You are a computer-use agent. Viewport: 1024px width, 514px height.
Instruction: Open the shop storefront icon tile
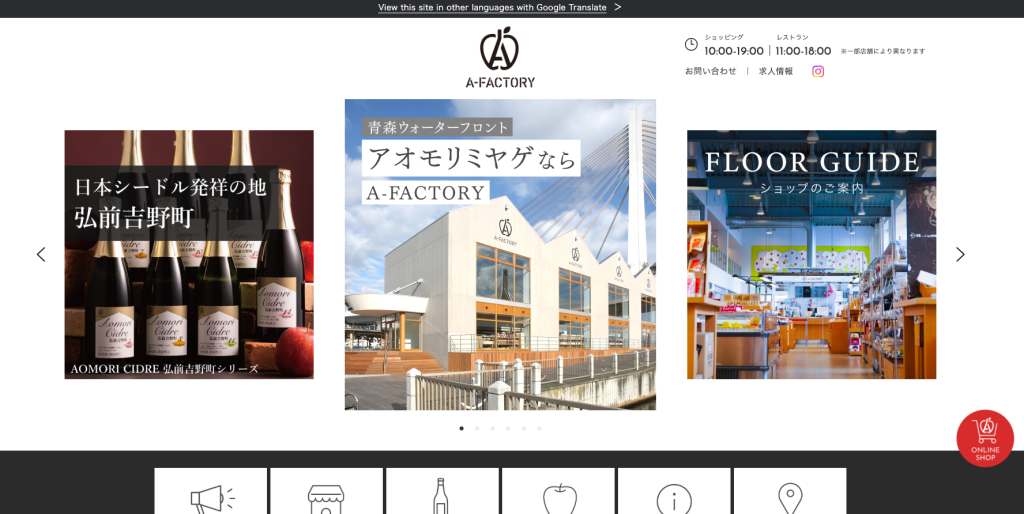click(327, 491)
